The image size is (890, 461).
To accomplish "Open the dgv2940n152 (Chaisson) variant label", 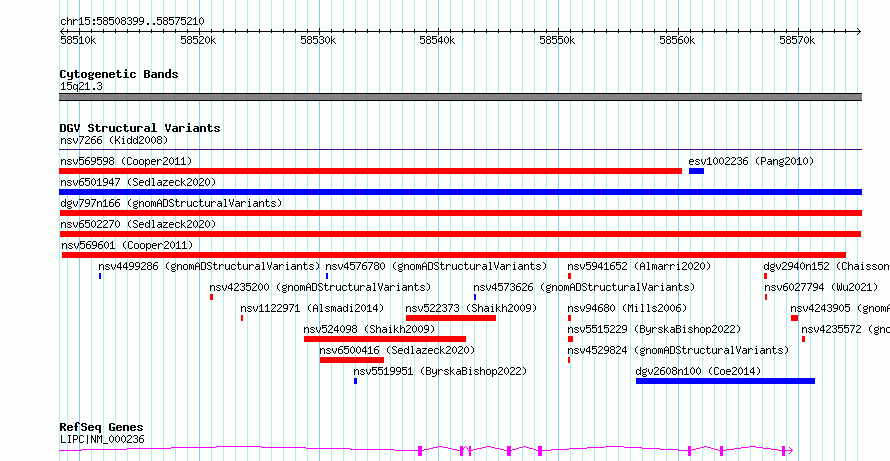I will click(x=826, y=266).
